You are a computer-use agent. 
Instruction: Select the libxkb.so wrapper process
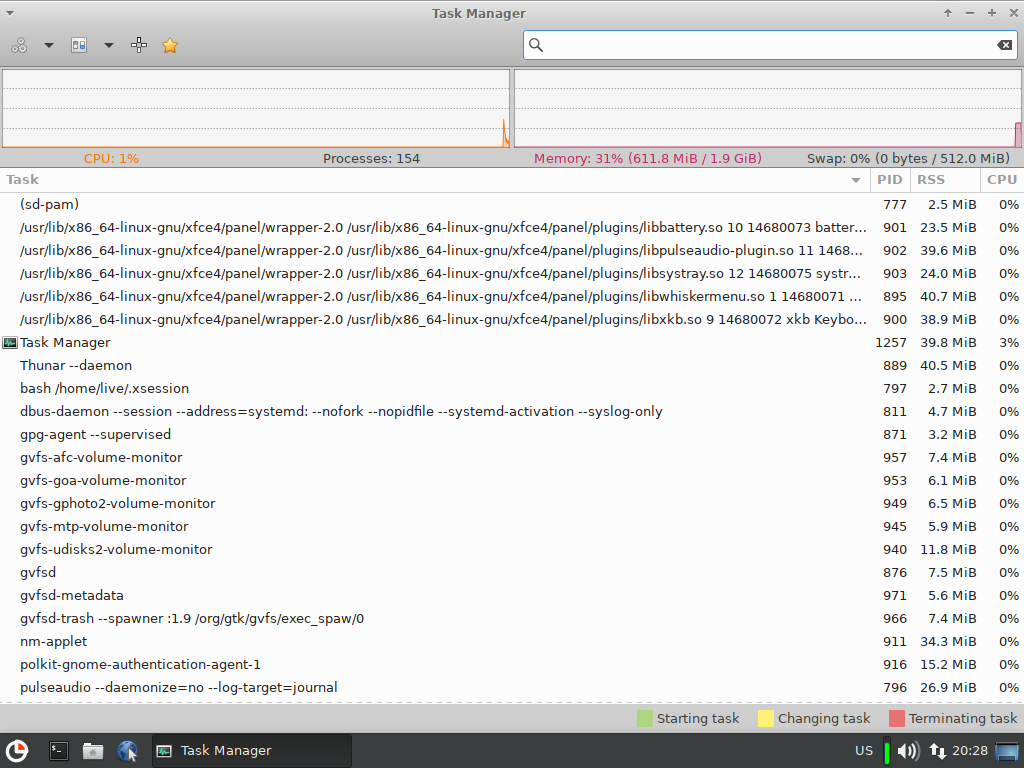(x=512, y=319)
